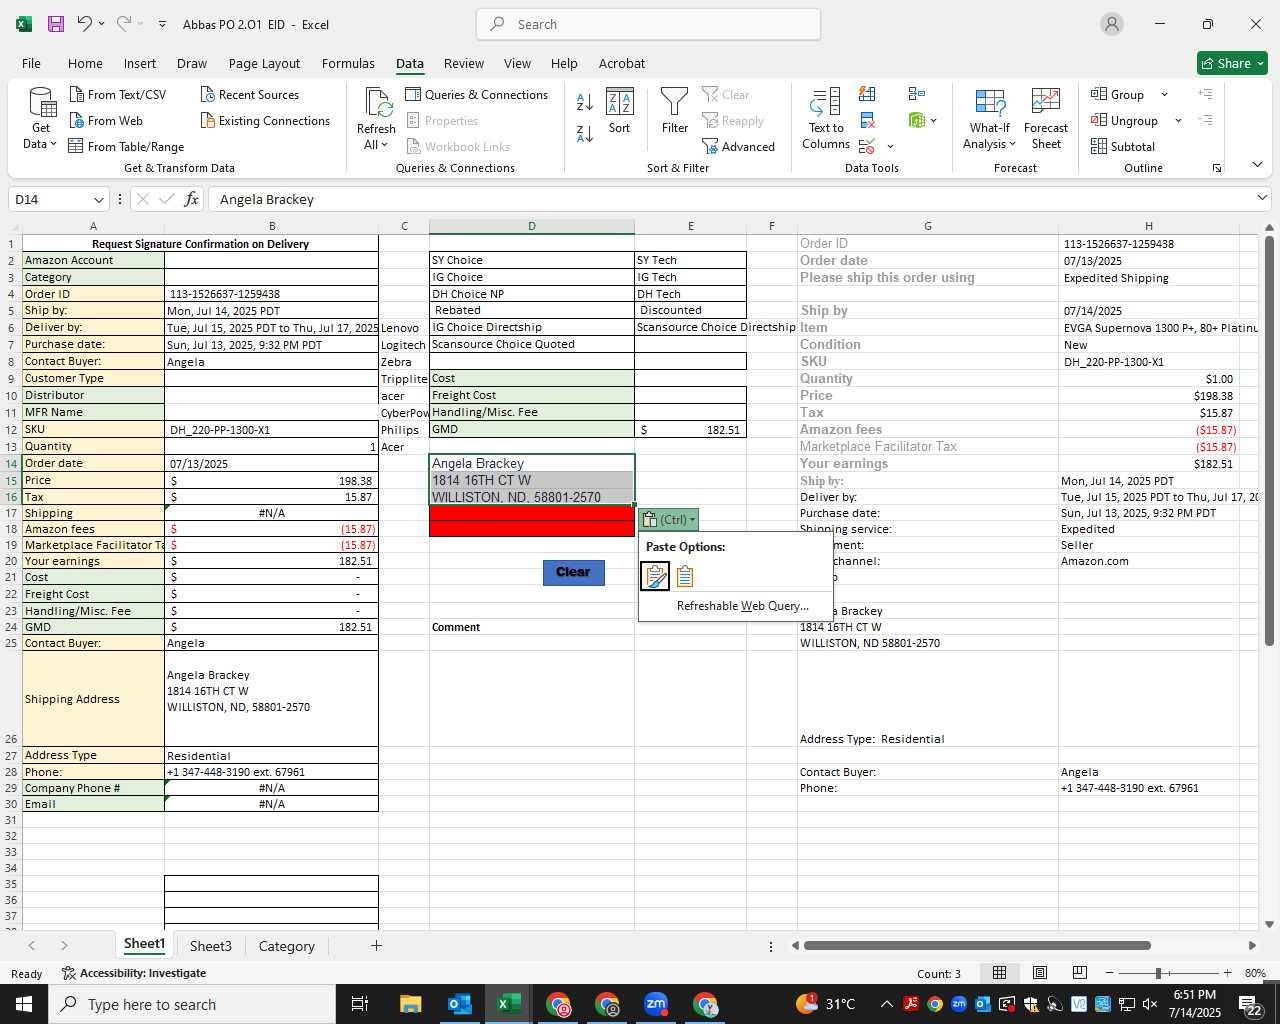Click Accessibility: Investigate status

pyautogui.click(x=134, y=973)
